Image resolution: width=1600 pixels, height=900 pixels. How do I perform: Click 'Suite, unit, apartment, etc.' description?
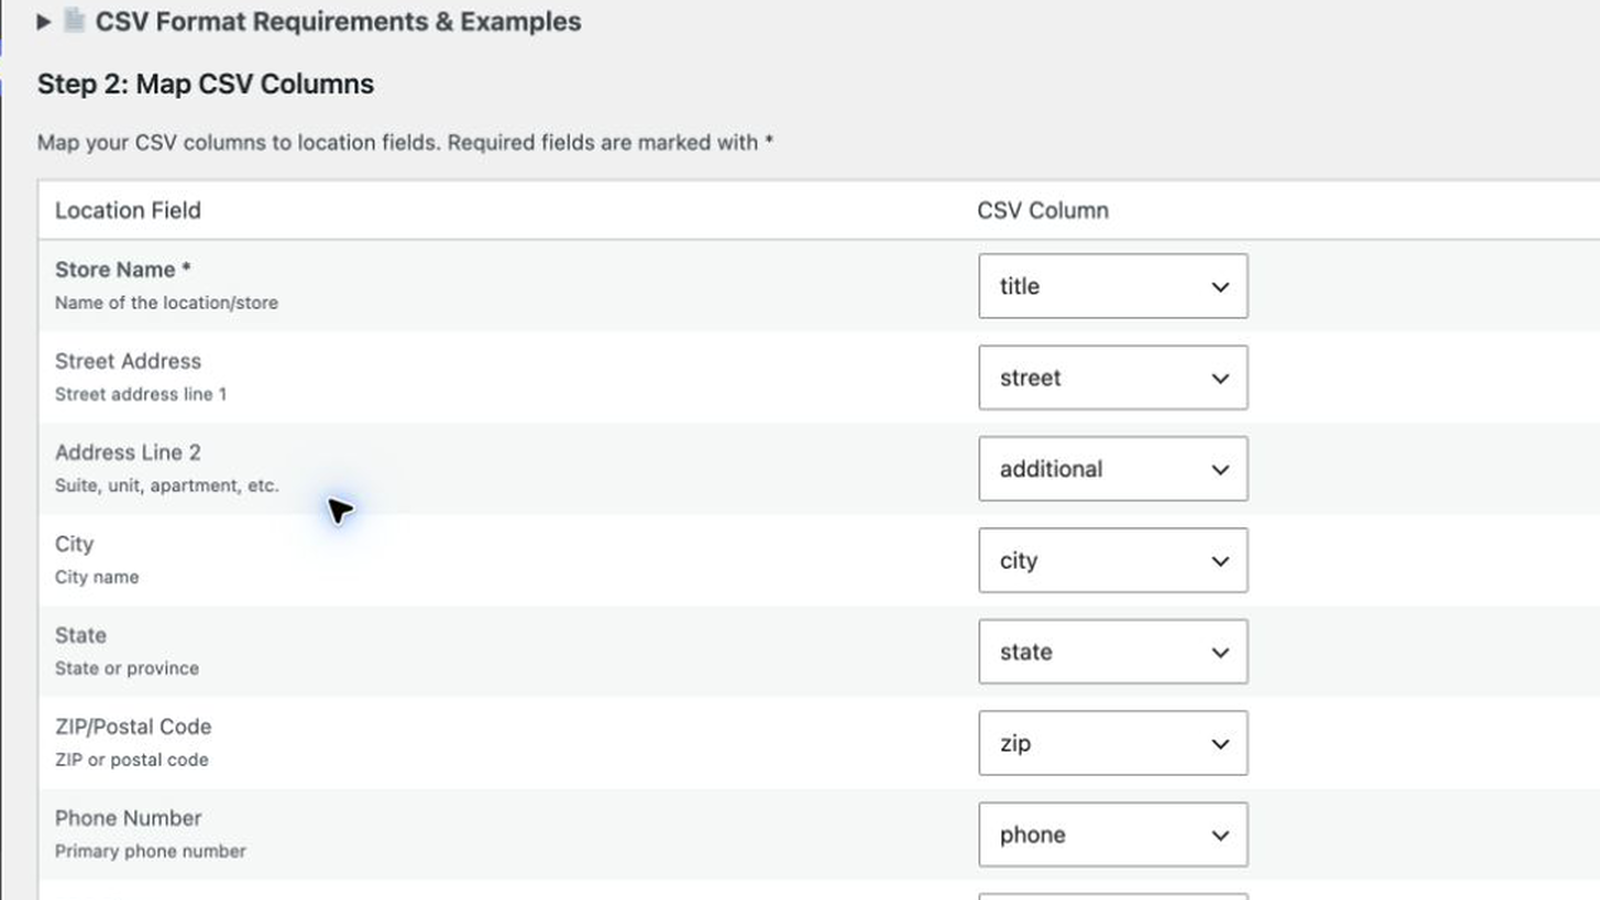(x=167, y=486)
